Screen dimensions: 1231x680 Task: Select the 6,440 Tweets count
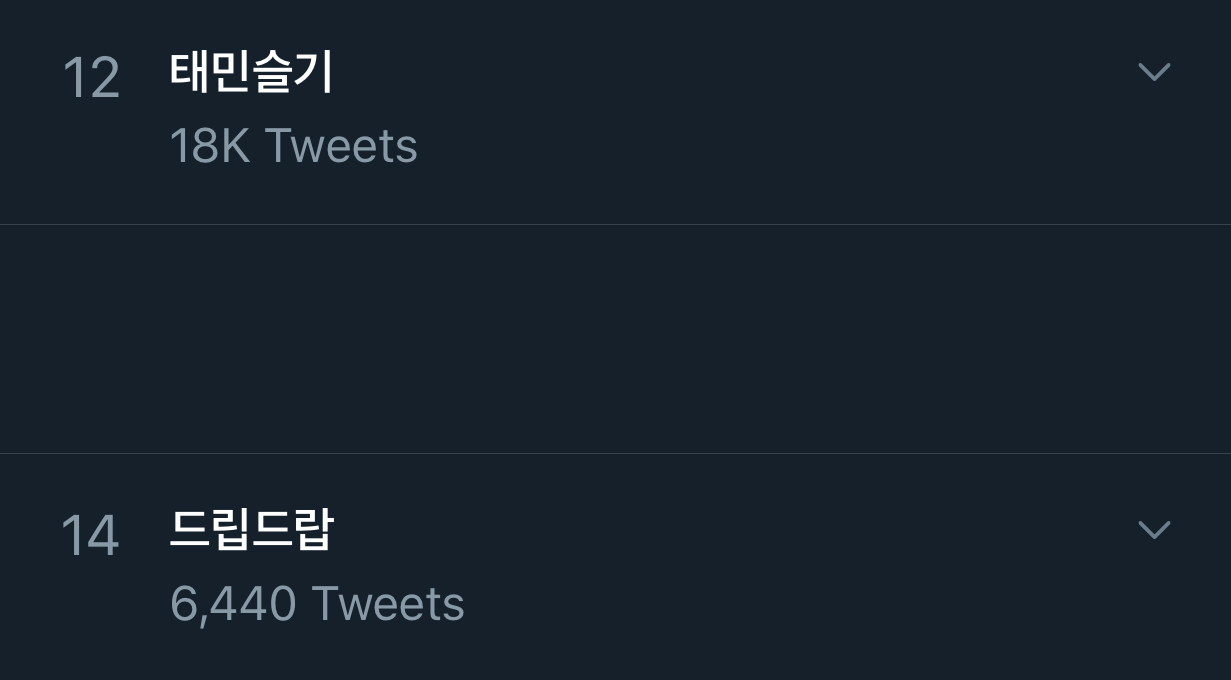pyautogui.click(x=317, y=604)
